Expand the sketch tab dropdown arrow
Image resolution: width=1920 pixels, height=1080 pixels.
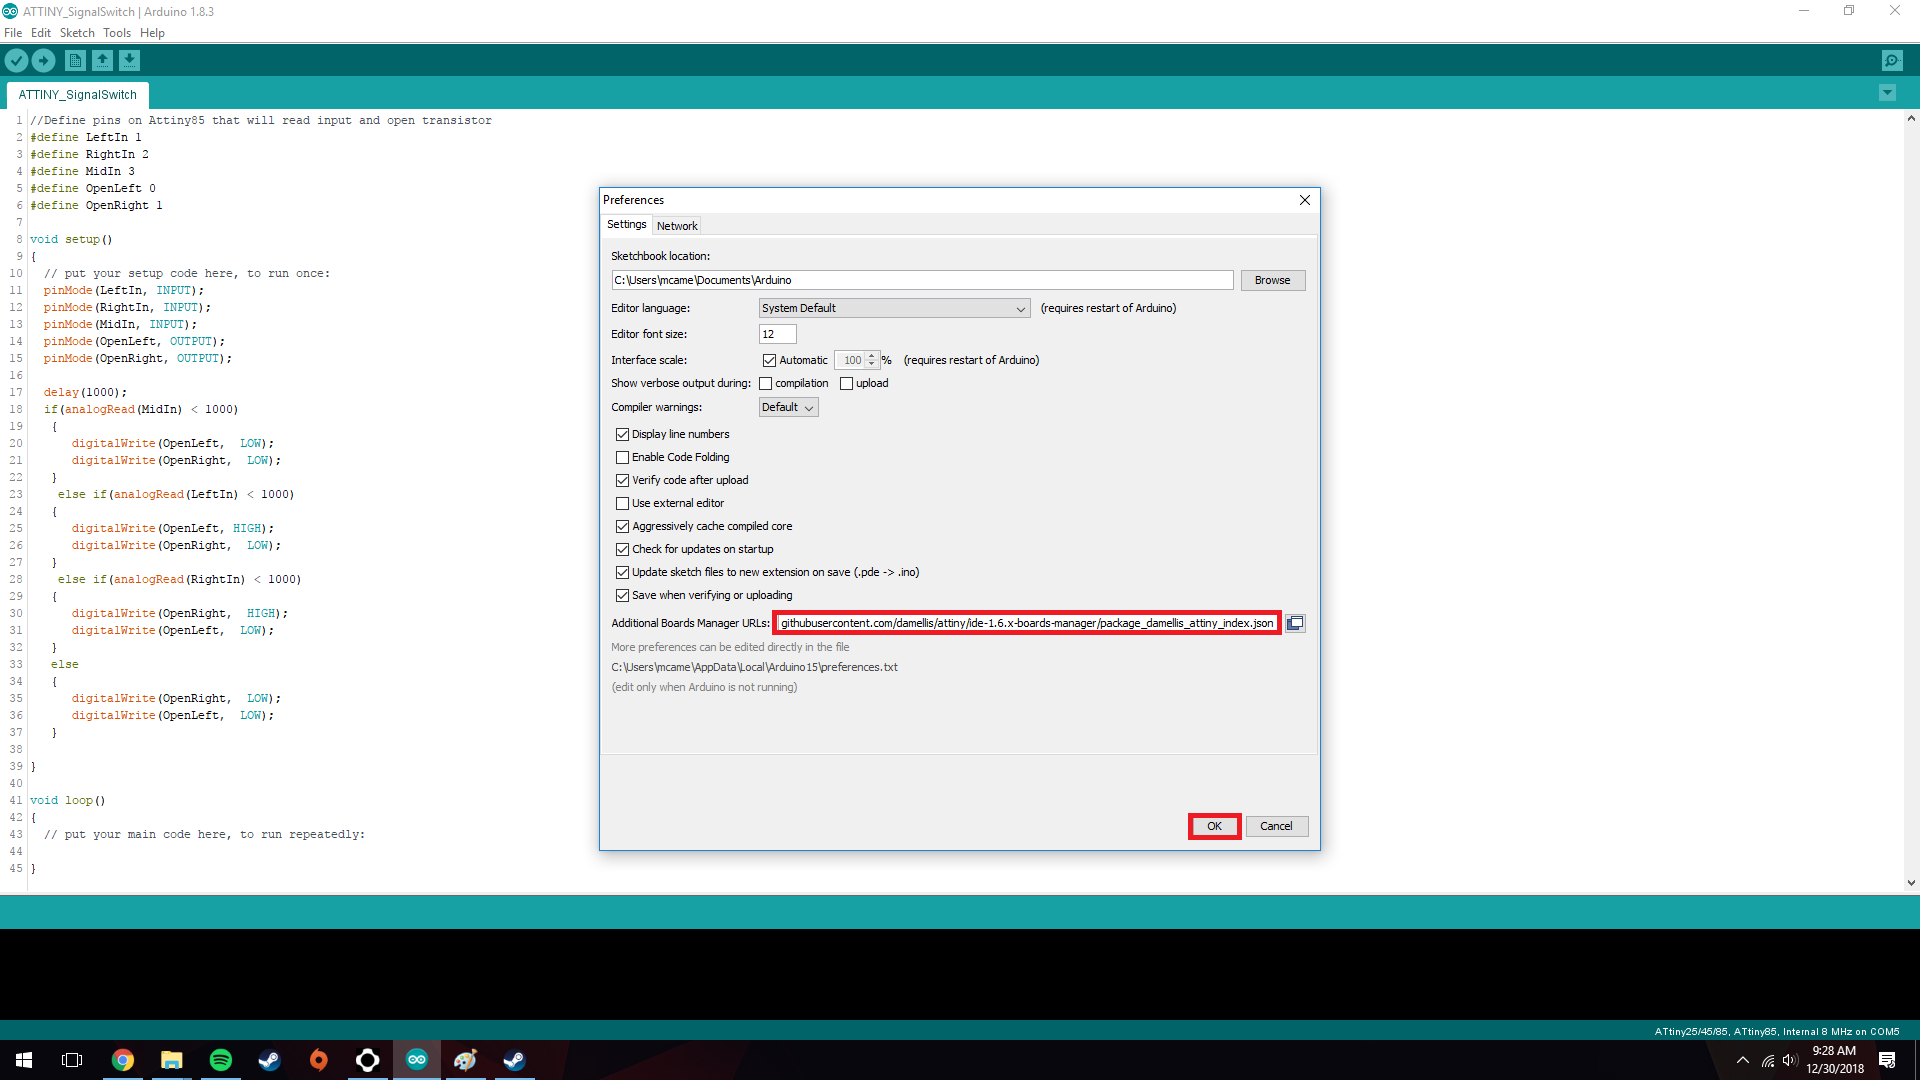pos(1887,93)
